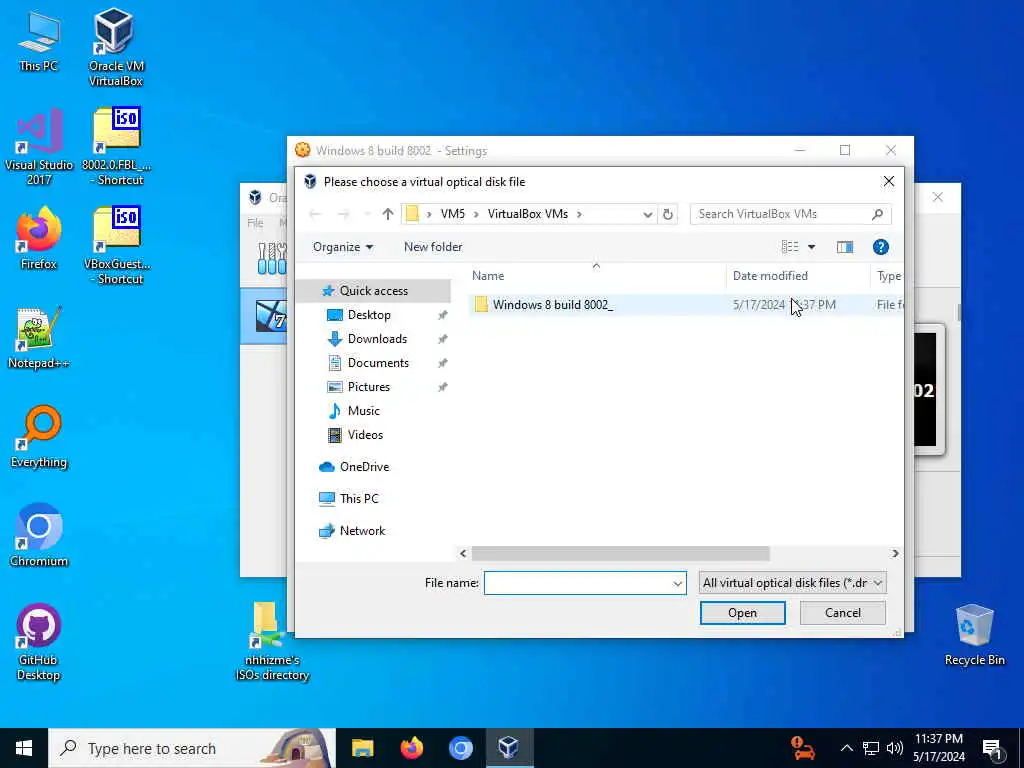Viewport: 1024px width, 768px height.
Task: Open file dialog Help
Action: tap(880, 247)
